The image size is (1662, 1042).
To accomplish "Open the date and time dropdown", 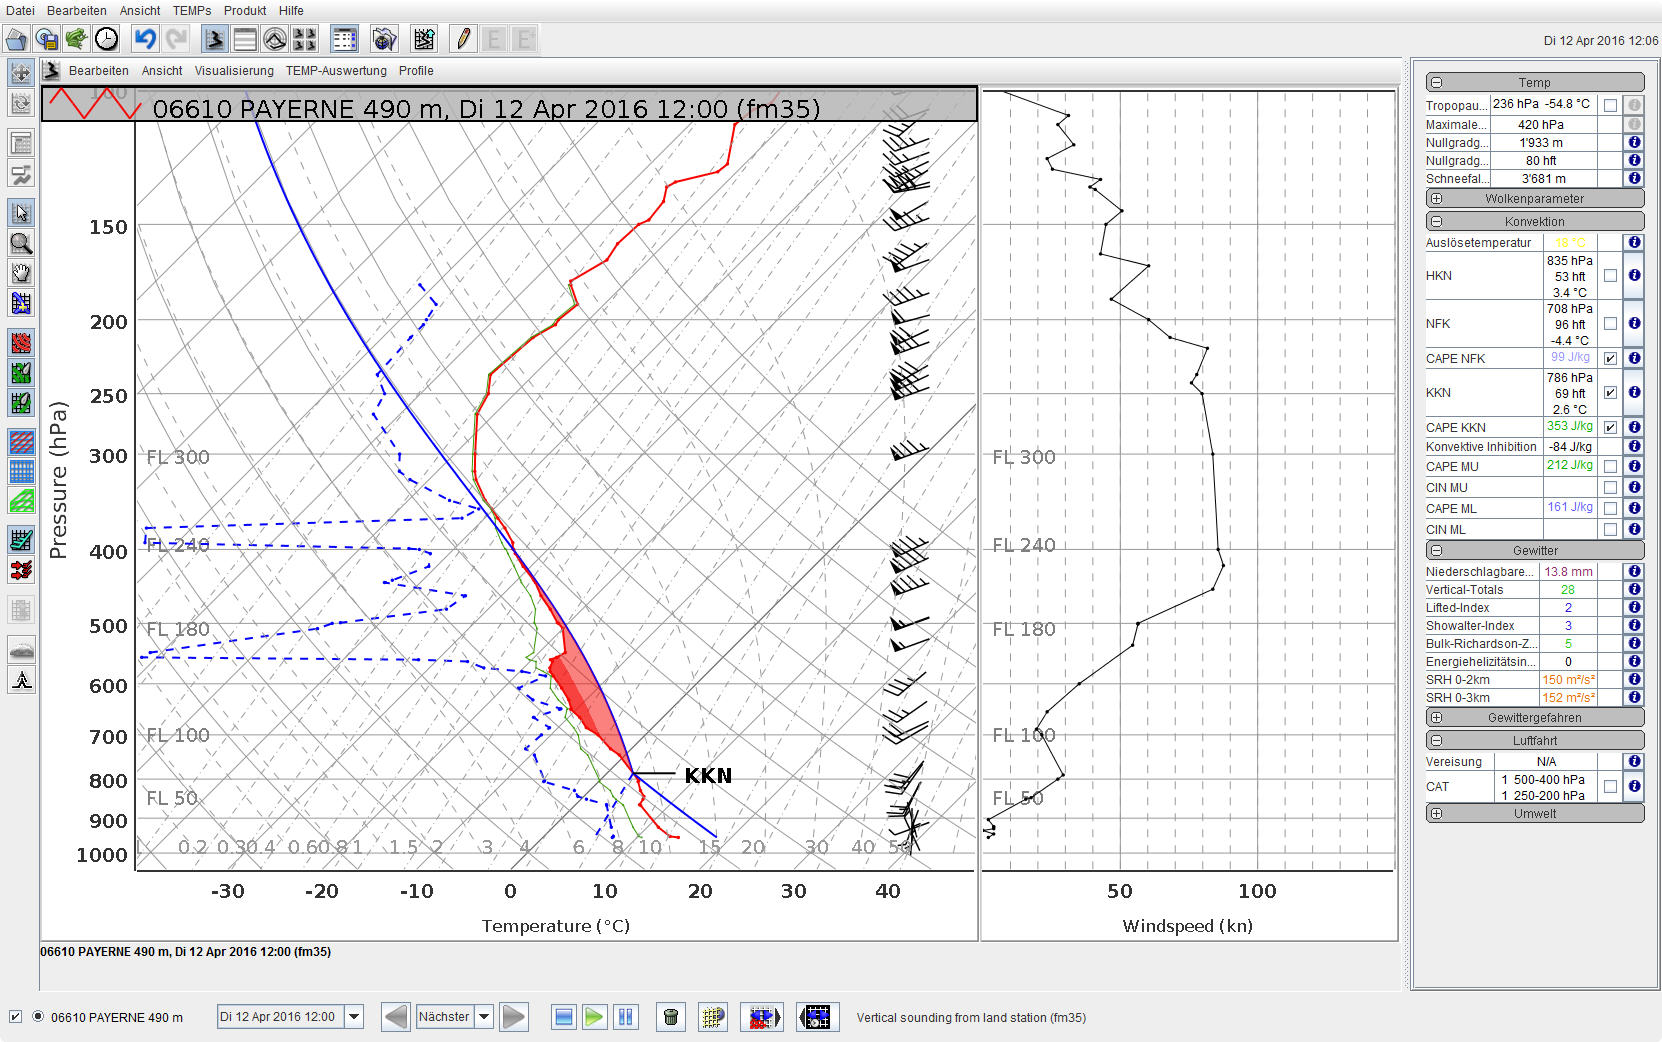I will point(354,1017).
